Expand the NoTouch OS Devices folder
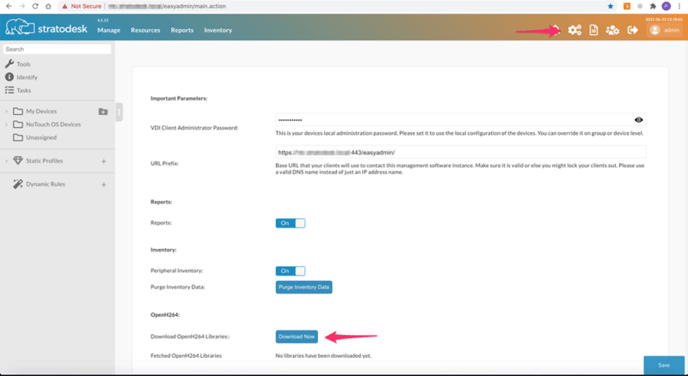The image size is (688, 376). coord(6,125)
